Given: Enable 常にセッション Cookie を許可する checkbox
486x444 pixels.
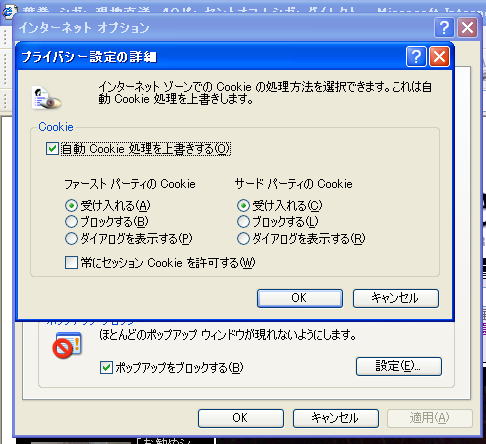Looking at the screenshot, I should click(x=71, y=263).
